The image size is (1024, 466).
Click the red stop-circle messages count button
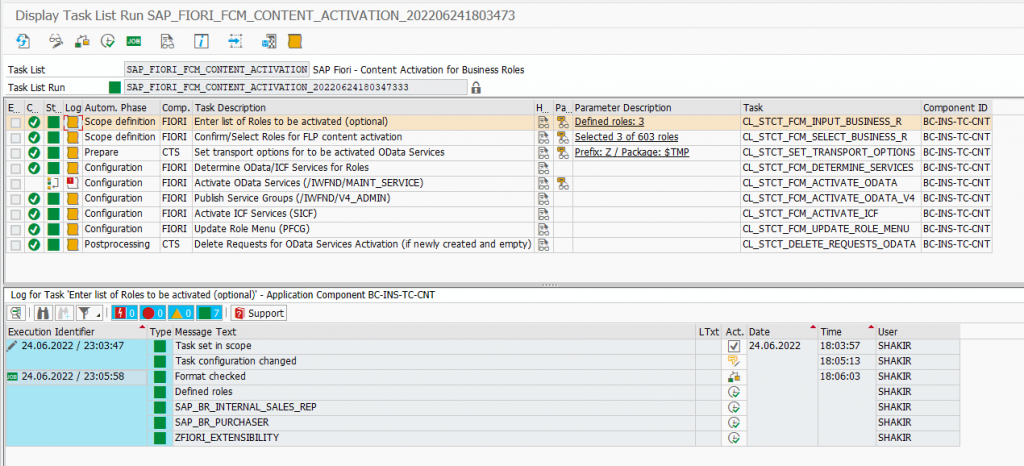pyautogui.click(x=152, y=313)
